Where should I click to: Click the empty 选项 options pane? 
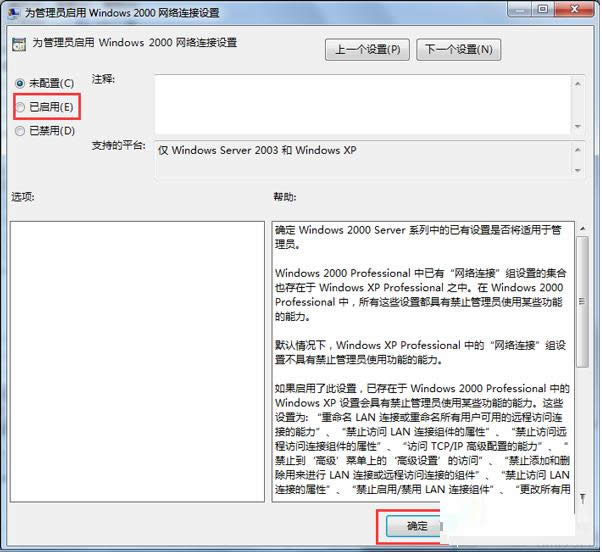(137, 362)
